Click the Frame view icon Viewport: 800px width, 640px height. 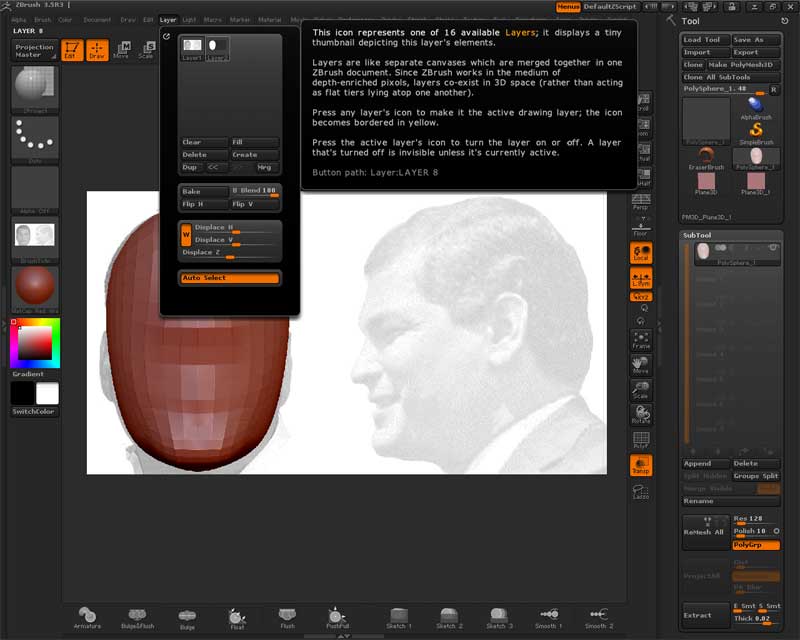641,340
